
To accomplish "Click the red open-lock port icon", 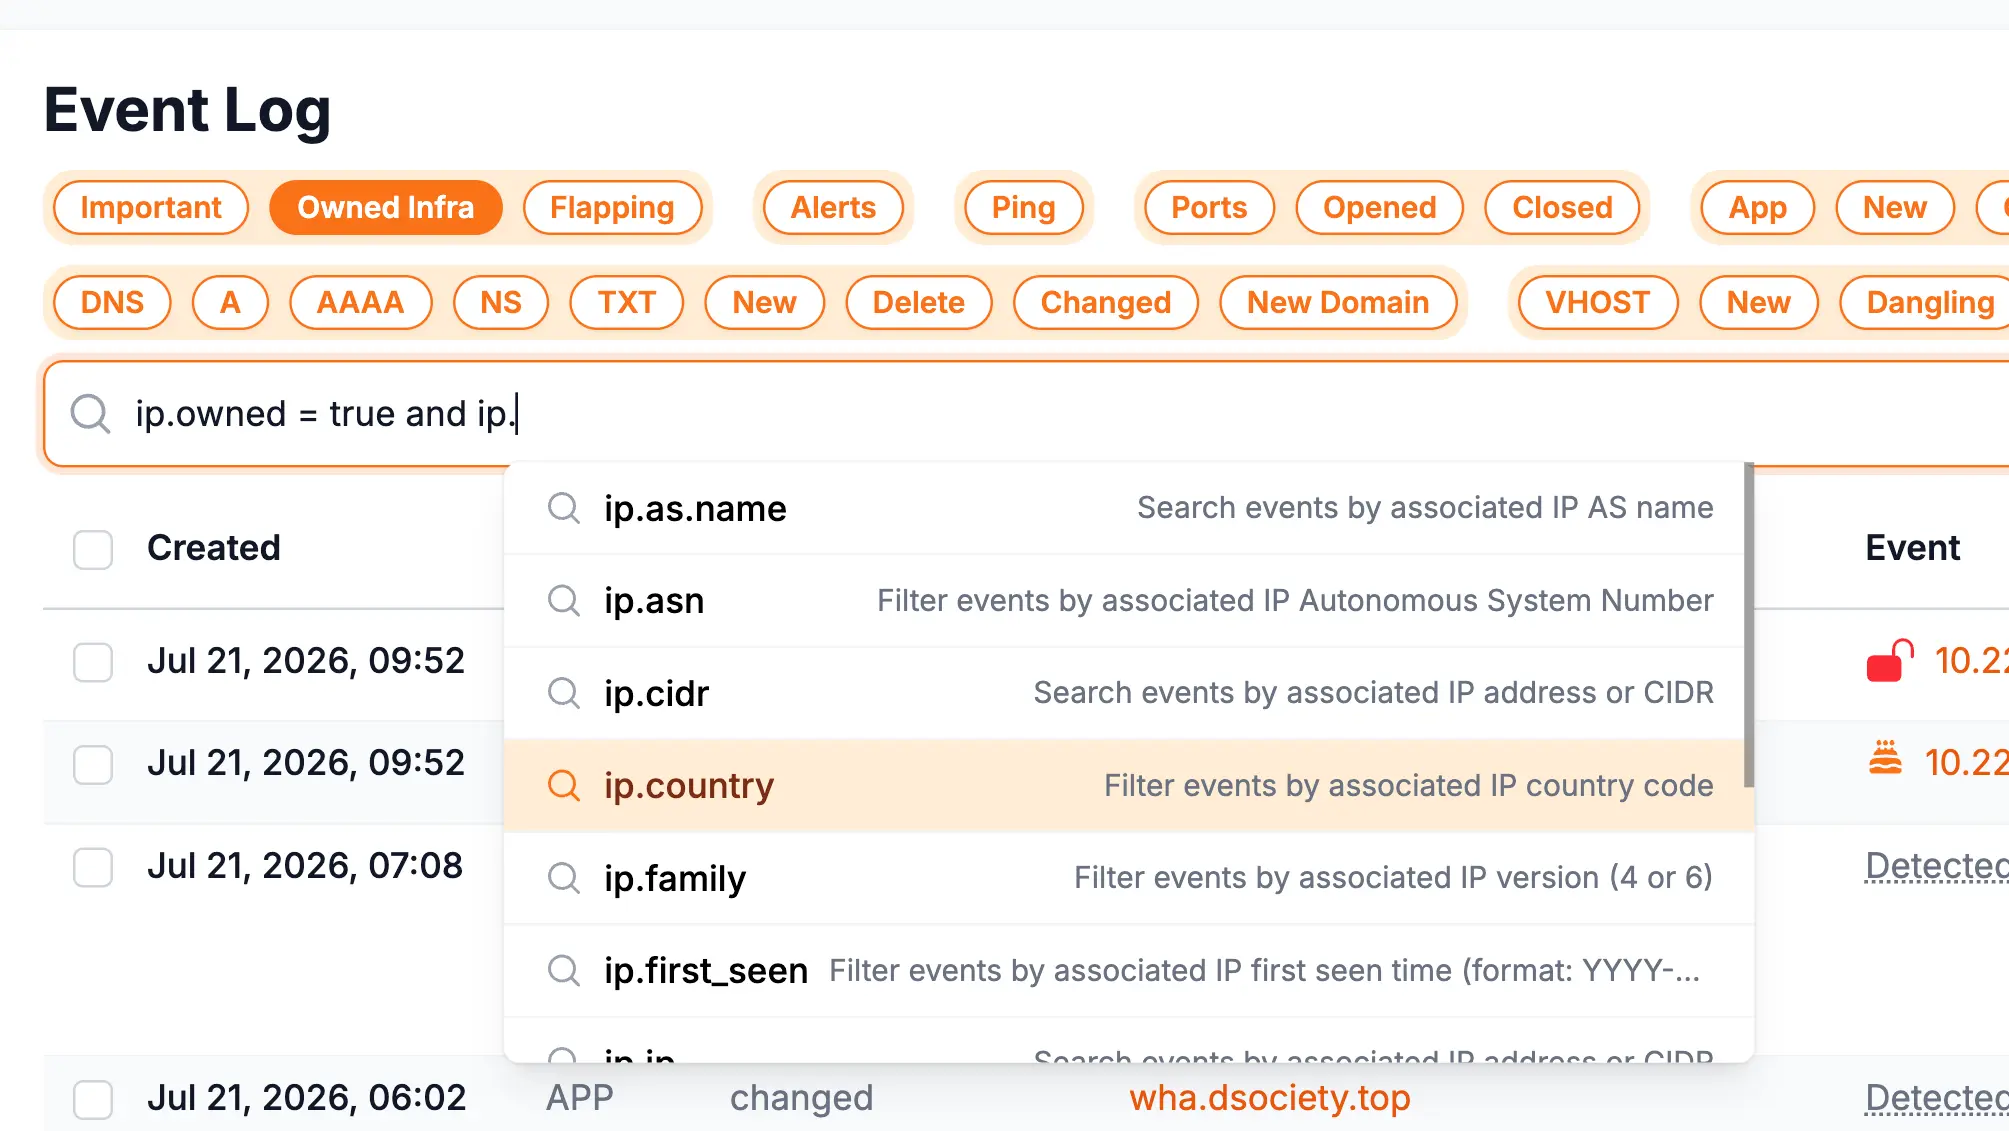I will pyautogui.click(x=1889, y=661).
